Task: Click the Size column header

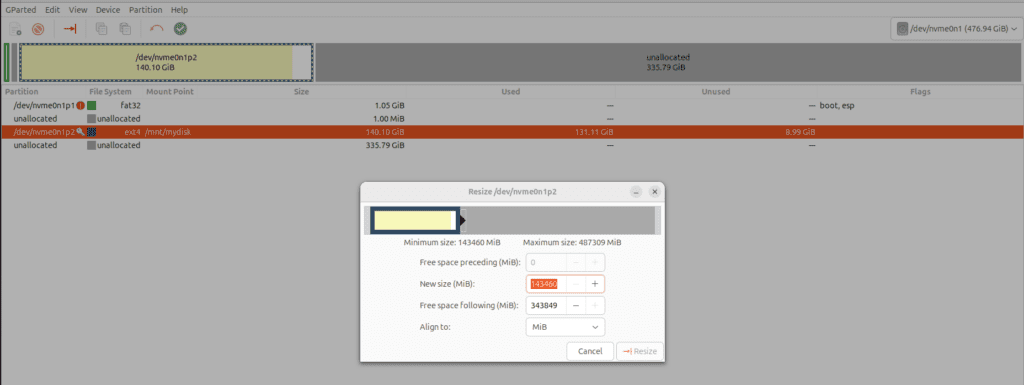Action: [301, 92]
